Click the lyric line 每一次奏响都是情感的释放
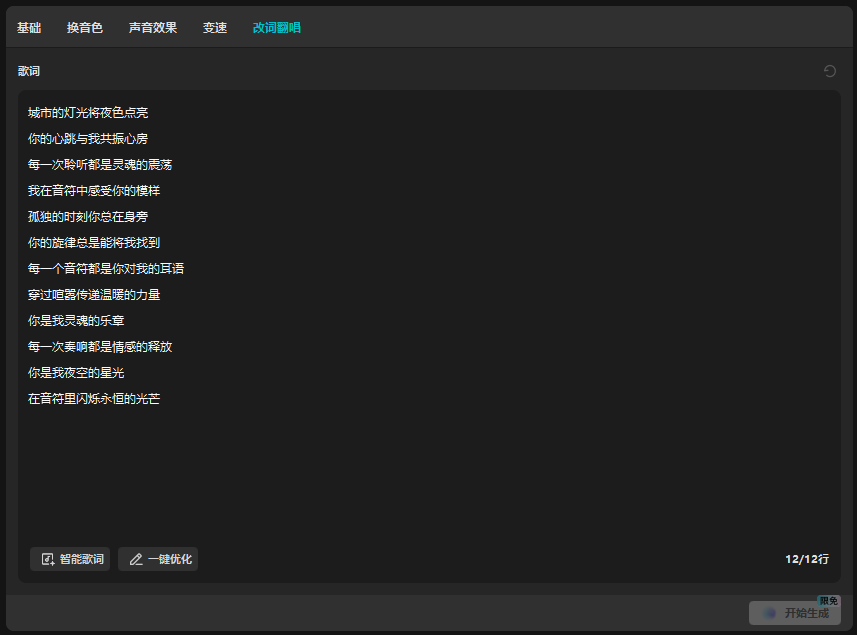Image resolution: width=857 pixels, height=635 pixels. pyautogui.click(x=98, y=346)
